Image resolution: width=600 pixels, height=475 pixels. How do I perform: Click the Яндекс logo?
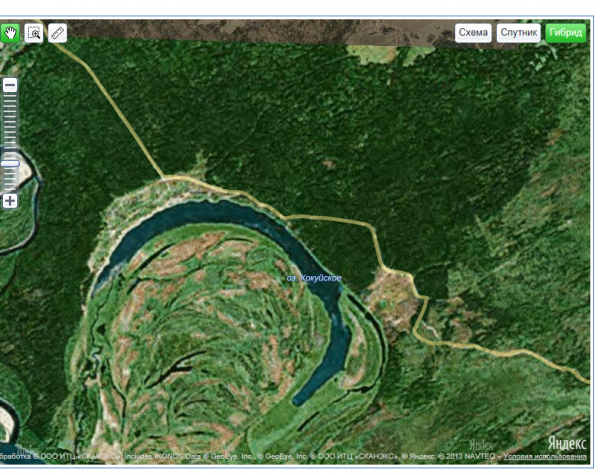point(567,443)
